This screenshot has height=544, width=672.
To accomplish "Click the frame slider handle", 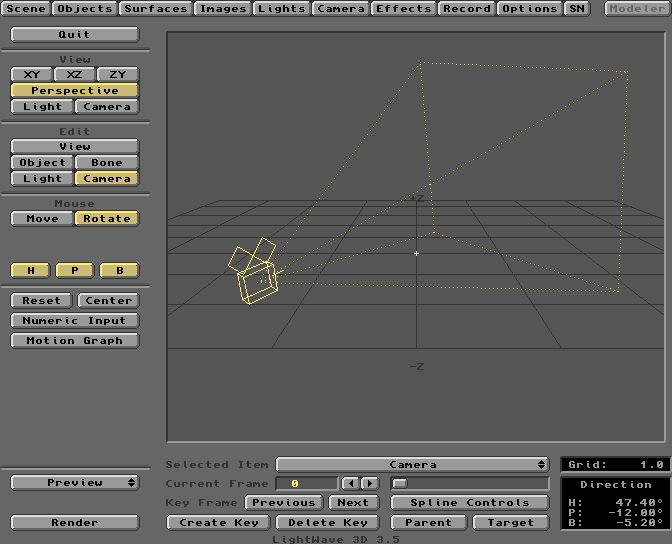I will [x=400, y=484].
